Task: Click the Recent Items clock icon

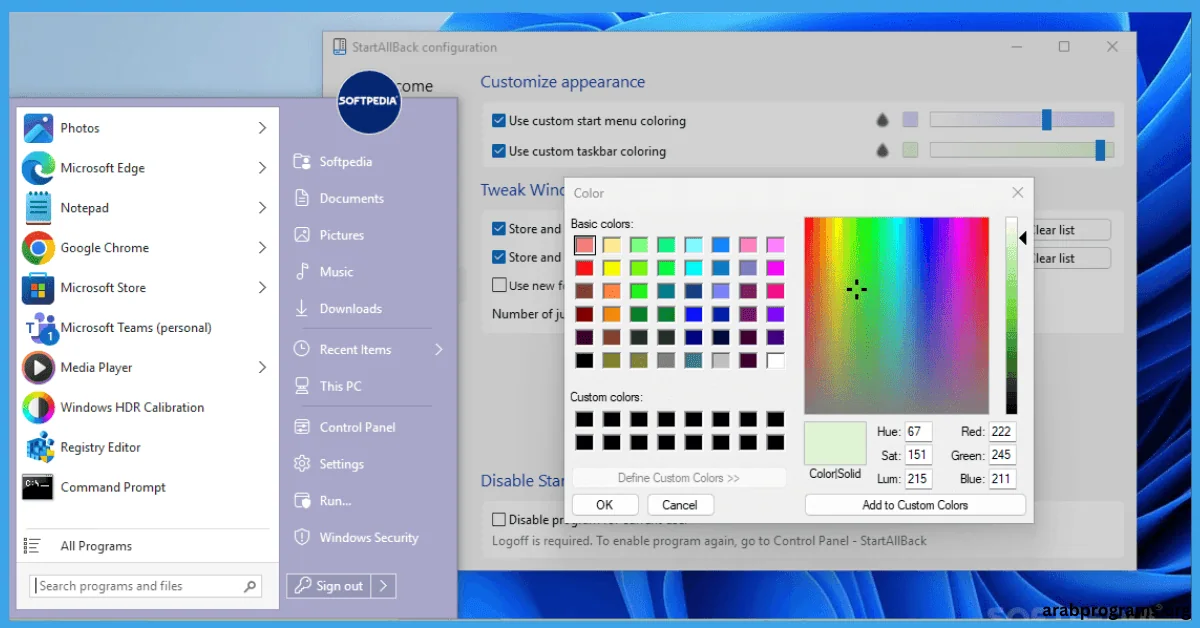Action: (x=301, y=349)
